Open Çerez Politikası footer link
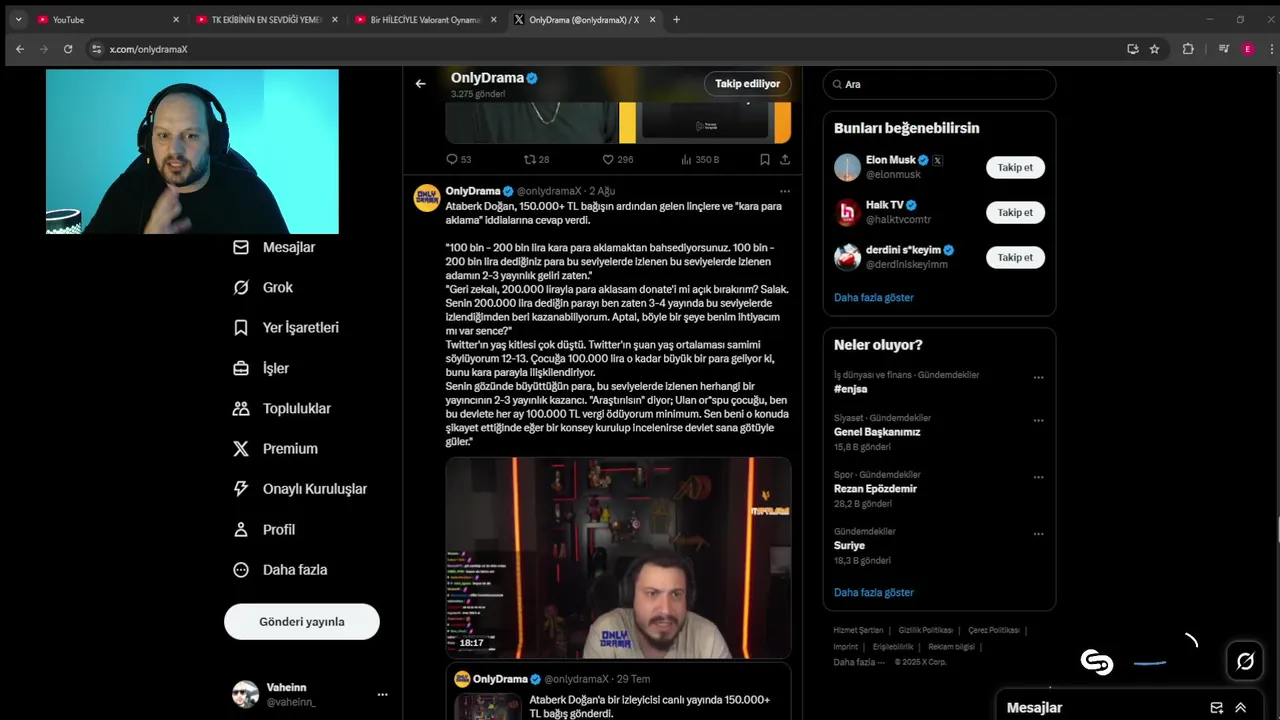1280x720 pixels. [993, 630]
